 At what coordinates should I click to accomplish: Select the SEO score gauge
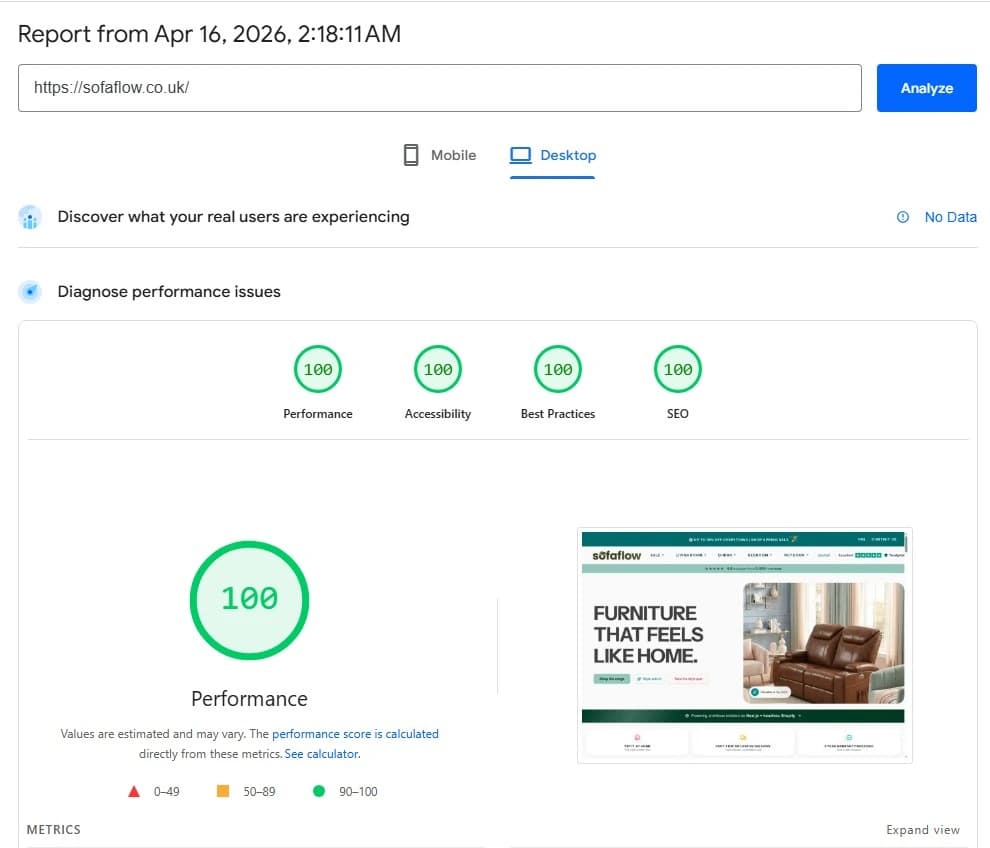tap(677, 368)
